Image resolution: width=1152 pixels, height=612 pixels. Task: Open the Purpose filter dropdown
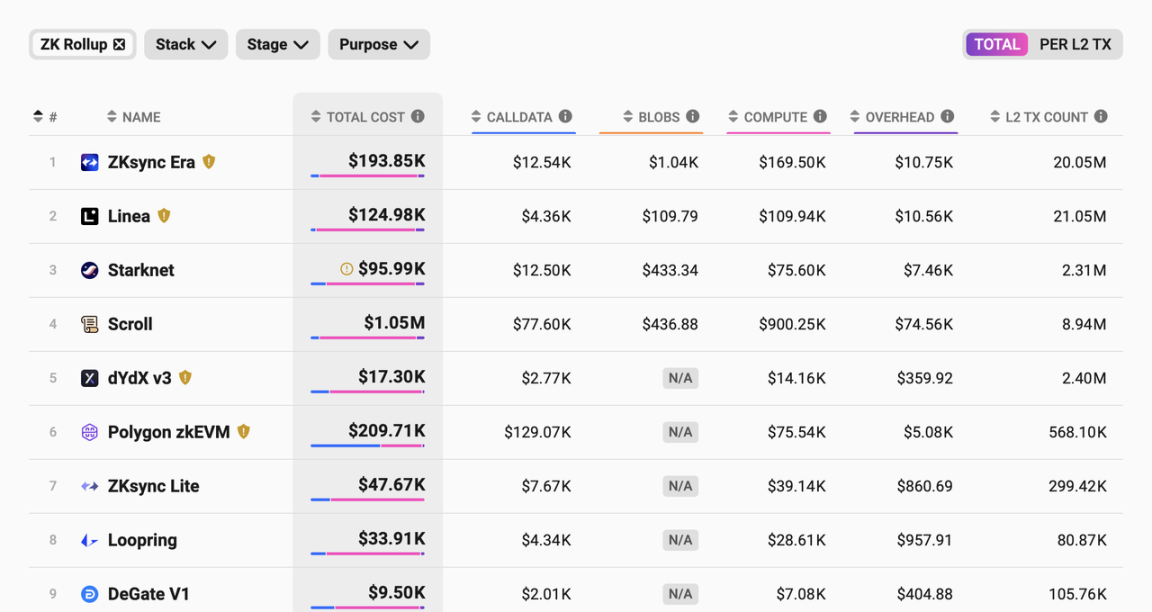378,45
